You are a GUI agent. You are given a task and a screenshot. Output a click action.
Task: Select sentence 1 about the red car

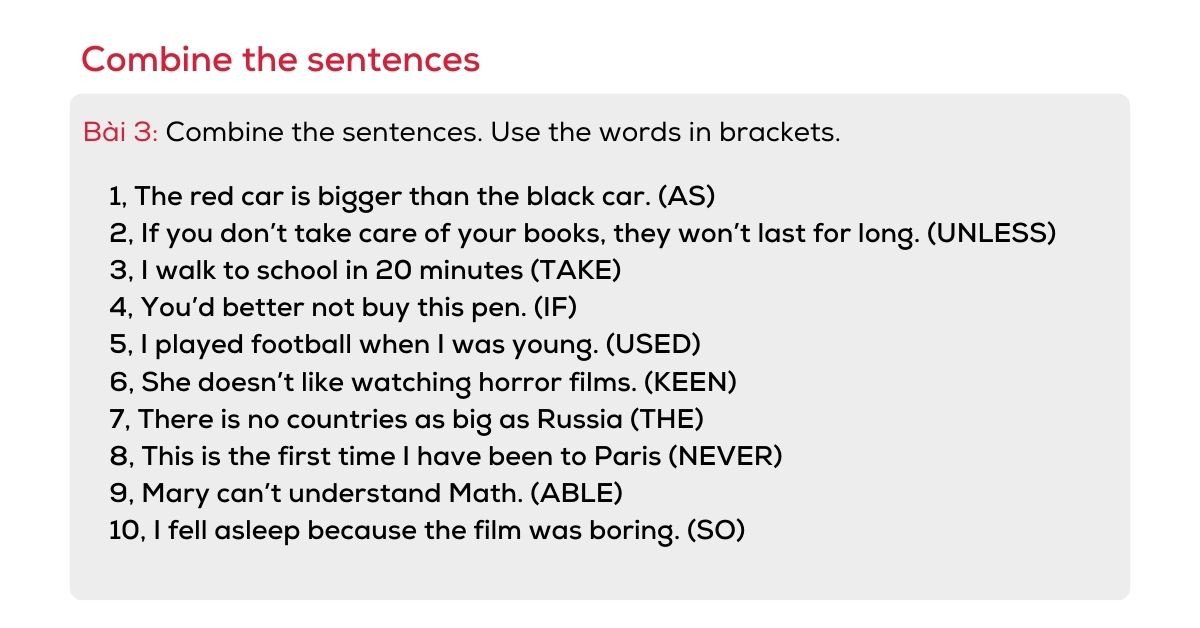pos(390,196)
